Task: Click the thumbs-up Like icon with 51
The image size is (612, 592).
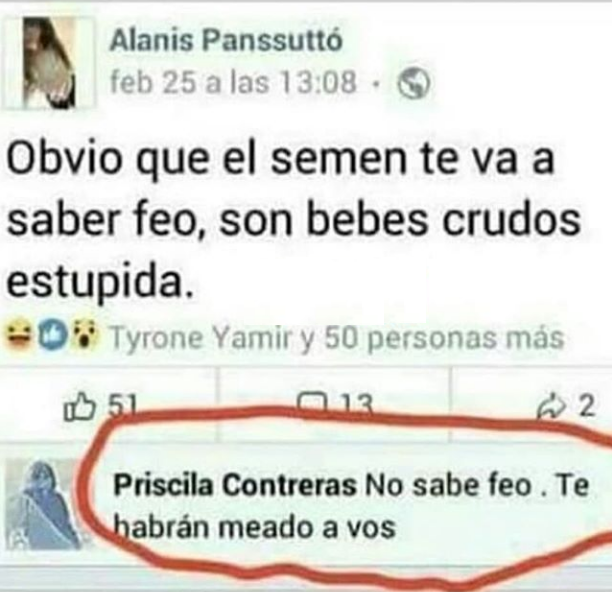Action: [78, 407]
